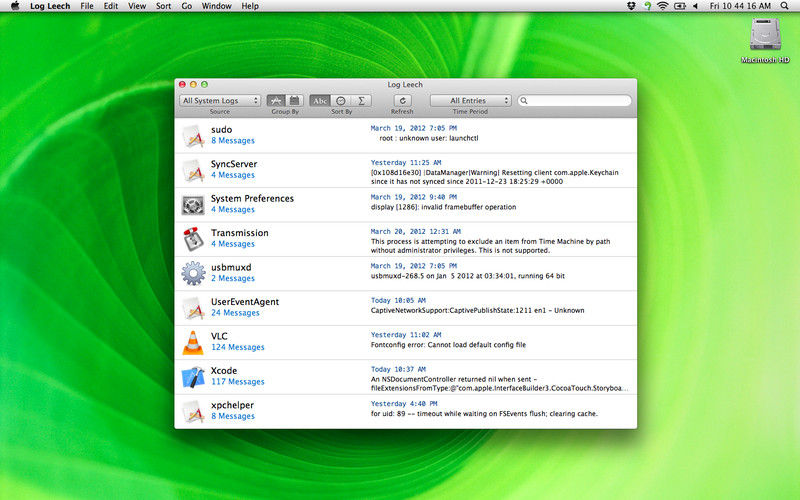The image size is (800, 500).
Task: Click the Refresh button in toolbar
Action: pos(402,101)
